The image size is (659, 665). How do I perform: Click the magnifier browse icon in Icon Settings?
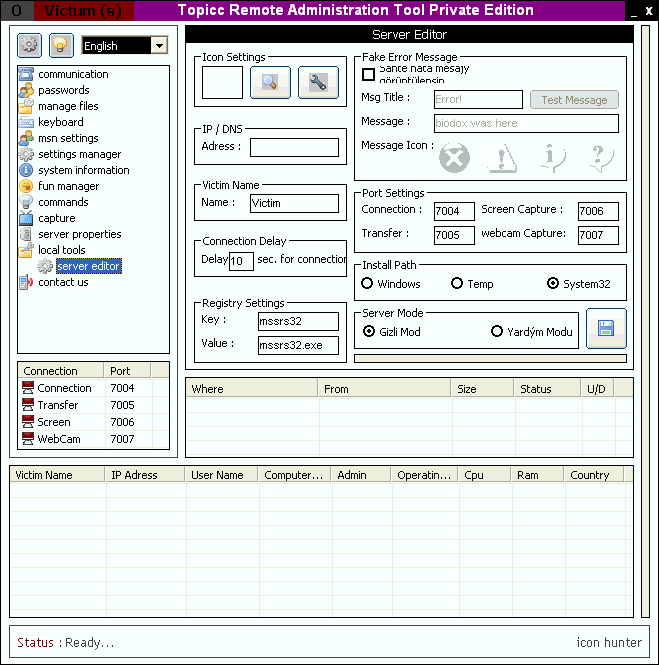tap(270, 83)
